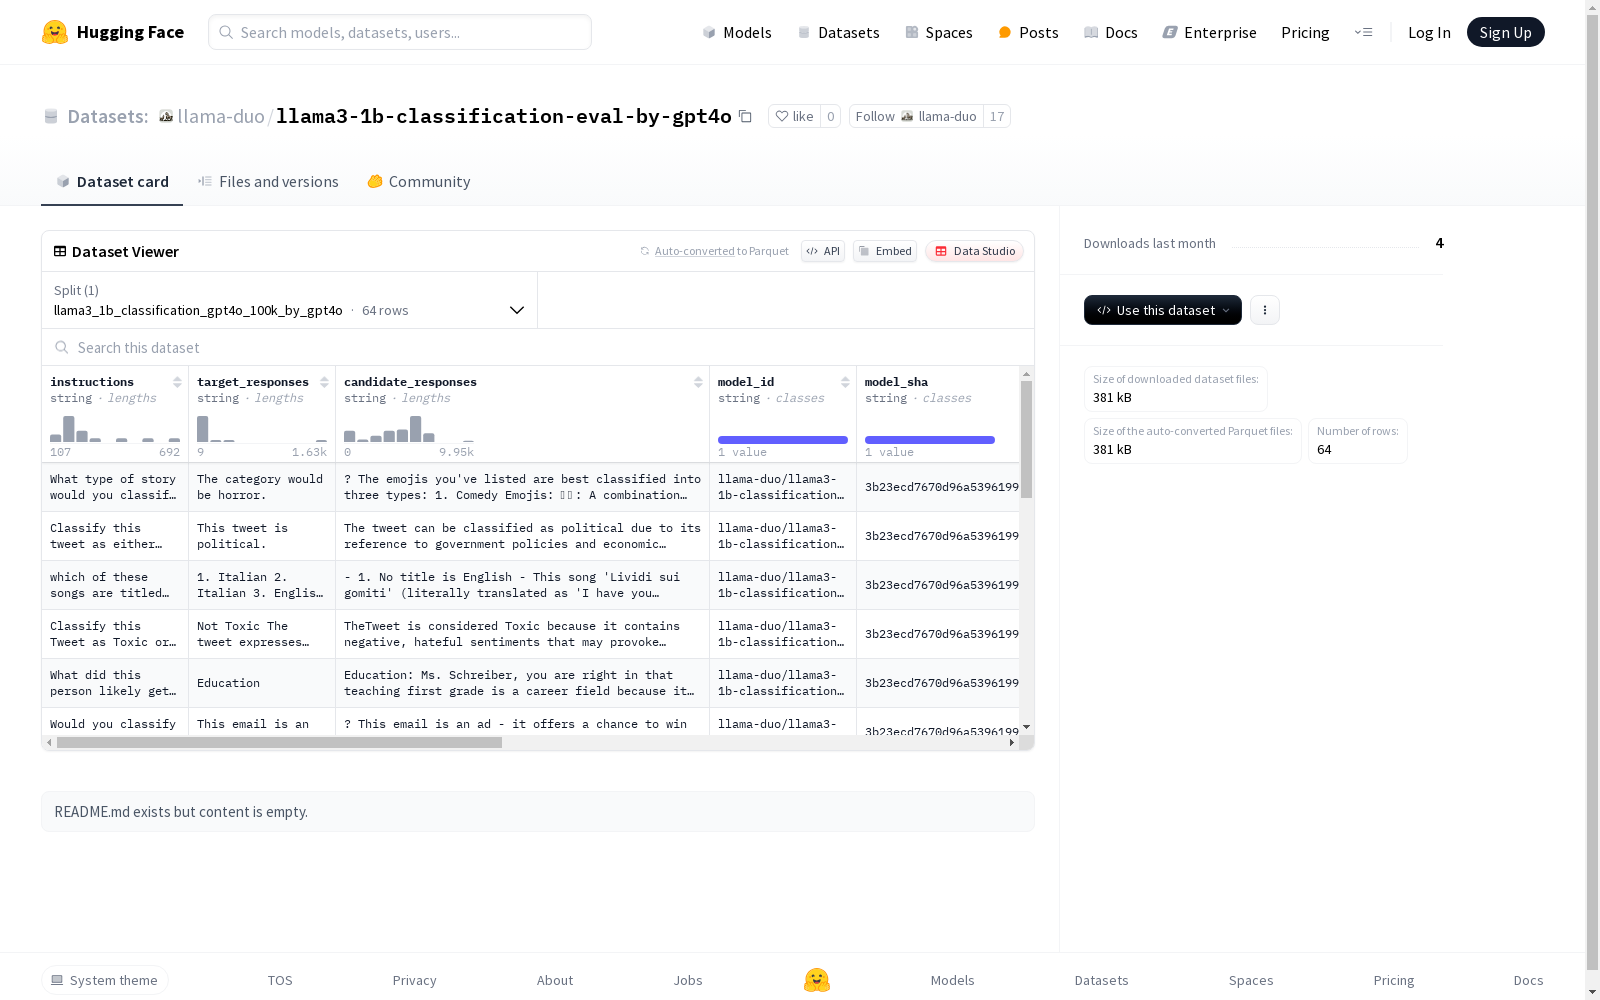Open the Pricing footer link
The height and width of the screenshot is (1000, 1600).
[1394, 980]
